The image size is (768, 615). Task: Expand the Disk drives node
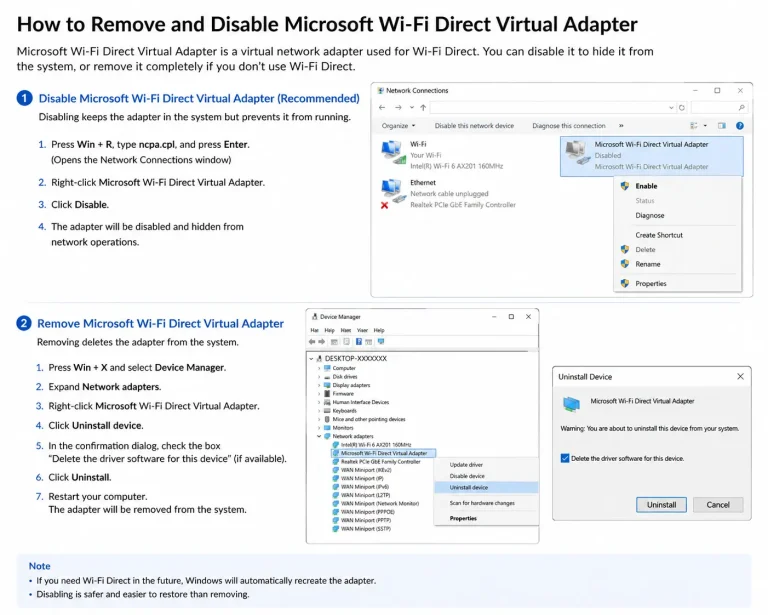319,377
